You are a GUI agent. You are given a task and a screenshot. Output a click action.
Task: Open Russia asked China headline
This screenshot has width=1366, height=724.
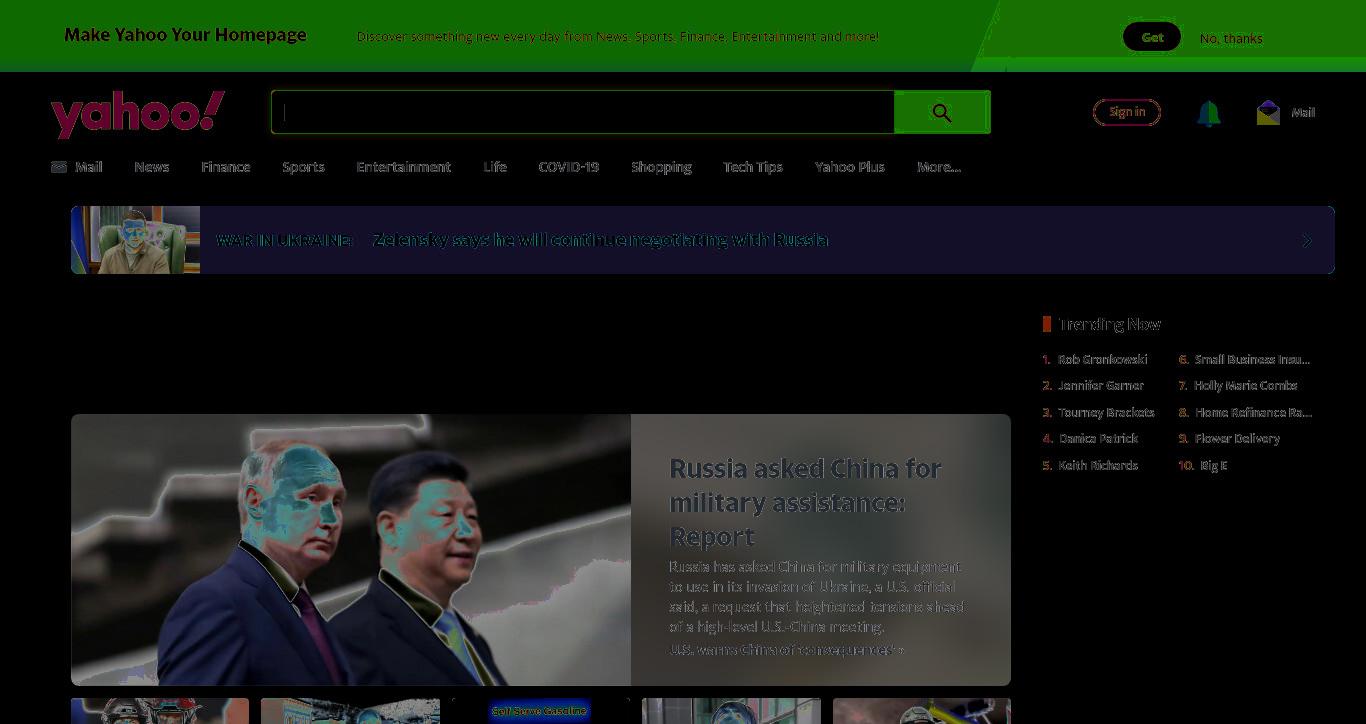[806, 502]
